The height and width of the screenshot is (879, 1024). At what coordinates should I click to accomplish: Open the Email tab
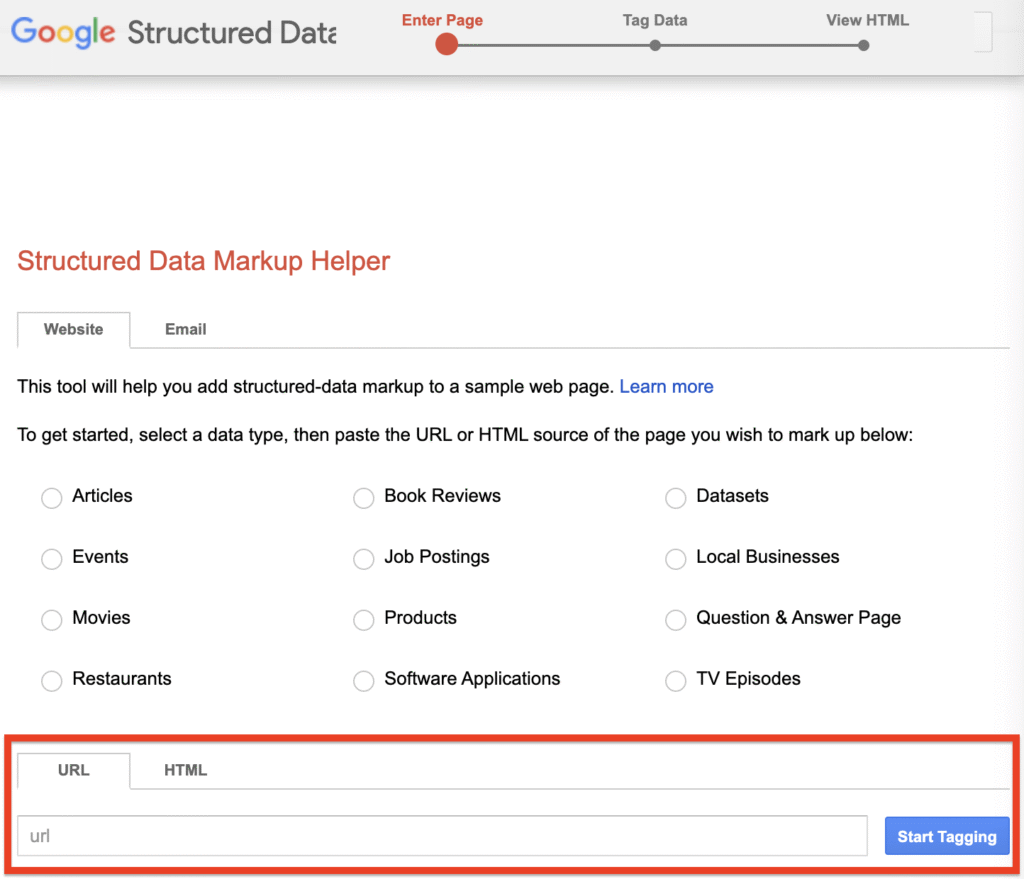tap(185, 330)
